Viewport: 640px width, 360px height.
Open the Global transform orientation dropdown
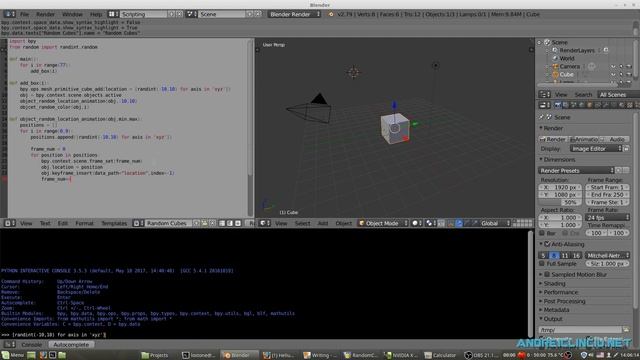click(495, 223)
